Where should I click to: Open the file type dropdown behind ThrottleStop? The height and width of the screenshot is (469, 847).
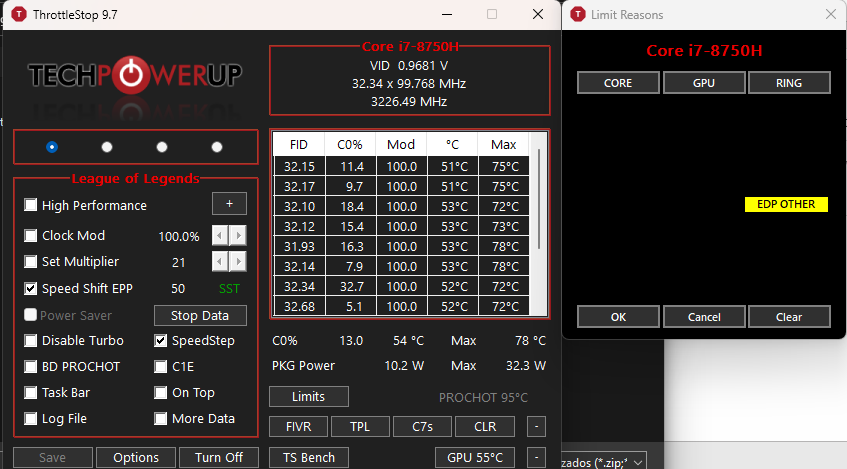click(x=638, y=463)
